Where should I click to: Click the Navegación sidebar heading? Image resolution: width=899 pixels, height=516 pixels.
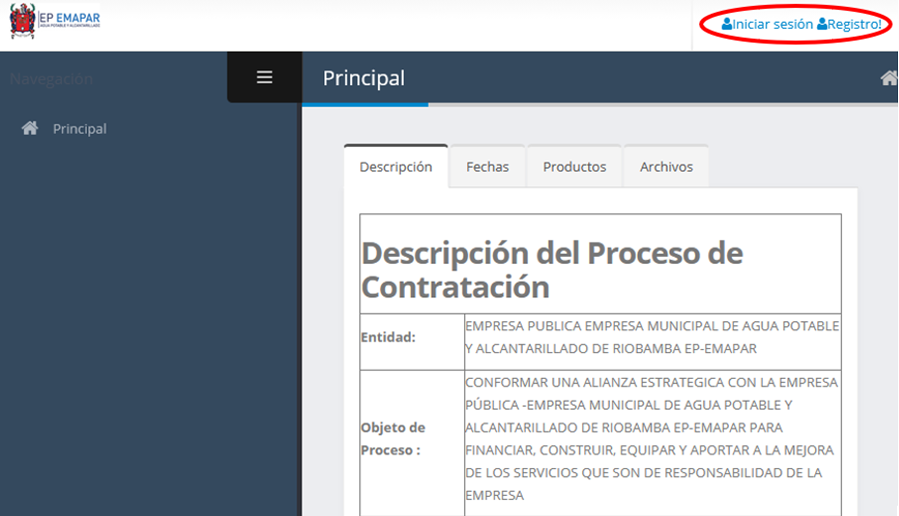point(51,79)
